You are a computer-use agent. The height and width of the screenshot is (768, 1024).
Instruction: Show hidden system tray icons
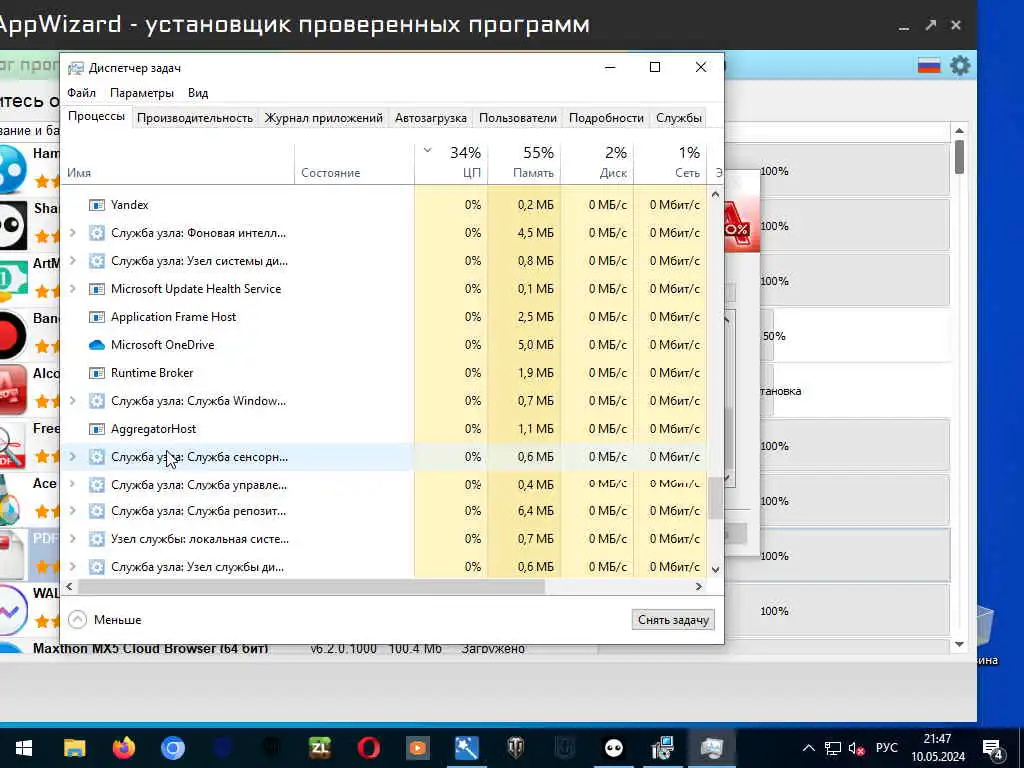pos(808,748)
